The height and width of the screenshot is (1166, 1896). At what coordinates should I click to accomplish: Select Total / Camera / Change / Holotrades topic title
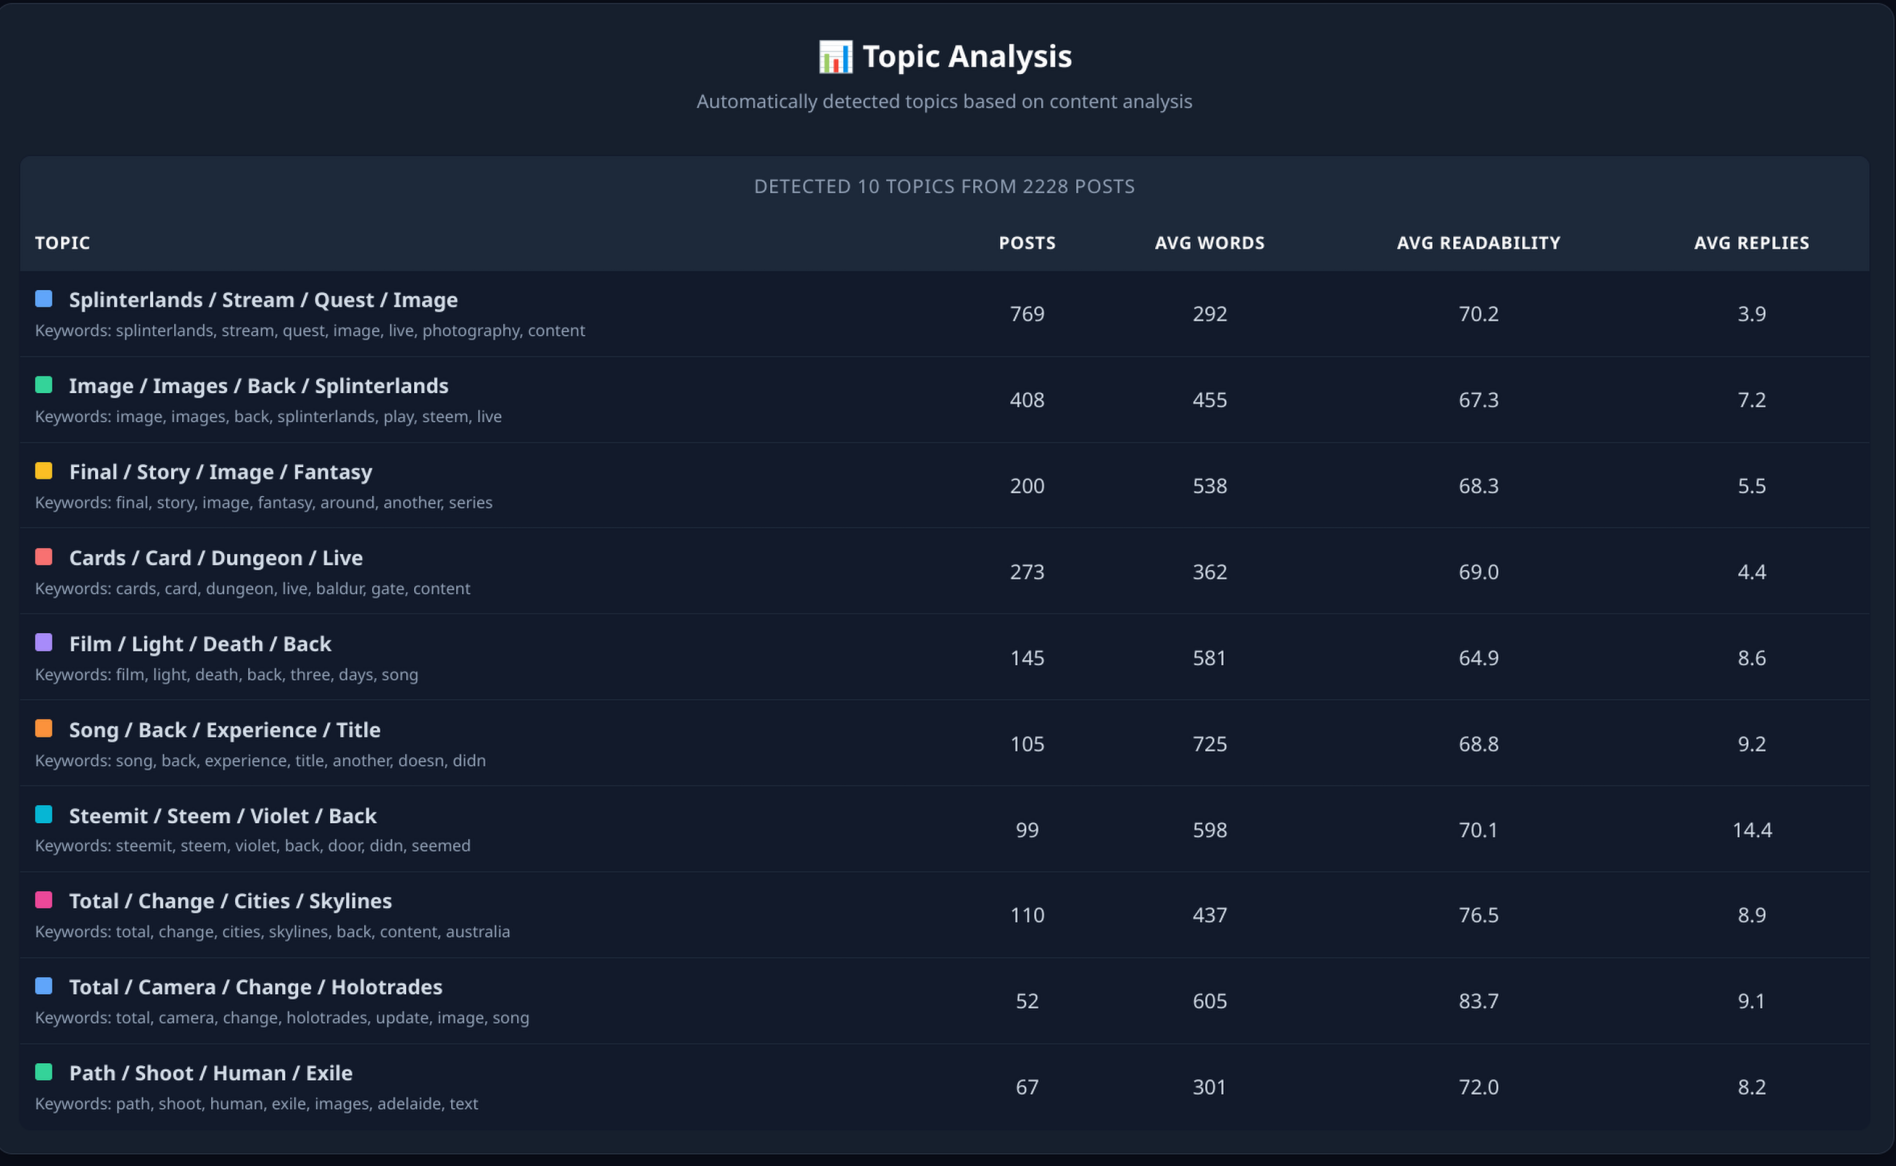[255, 987]
